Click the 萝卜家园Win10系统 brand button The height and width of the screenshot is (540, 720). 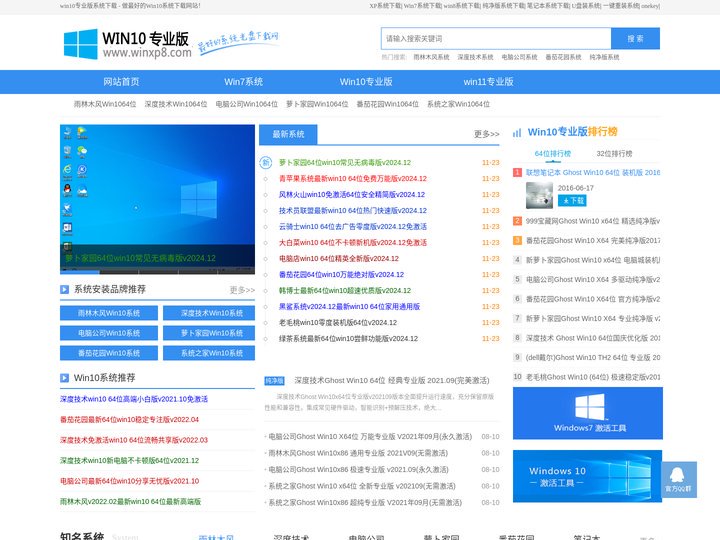click(x=209, y=333)
